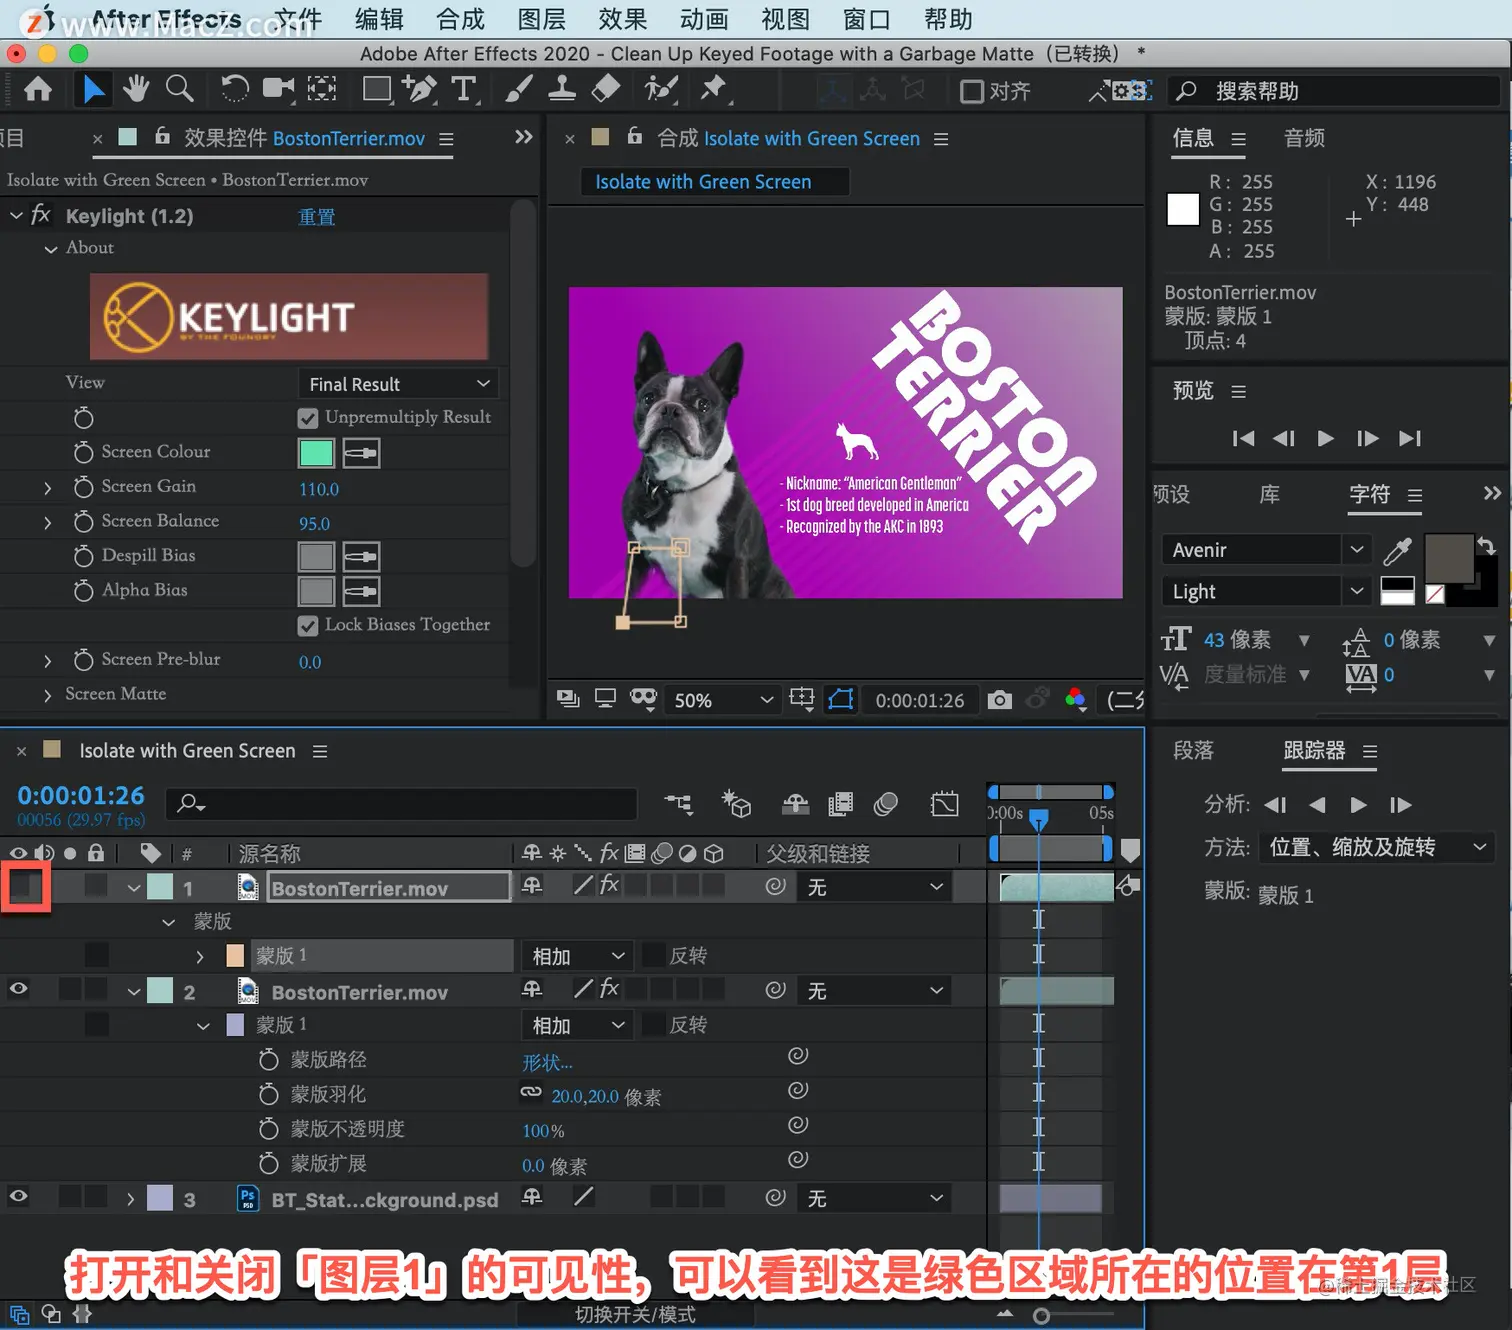1512x1330 pixels.
Task: Select the Pan Behind anchor tool
Action: pos(322,90)
